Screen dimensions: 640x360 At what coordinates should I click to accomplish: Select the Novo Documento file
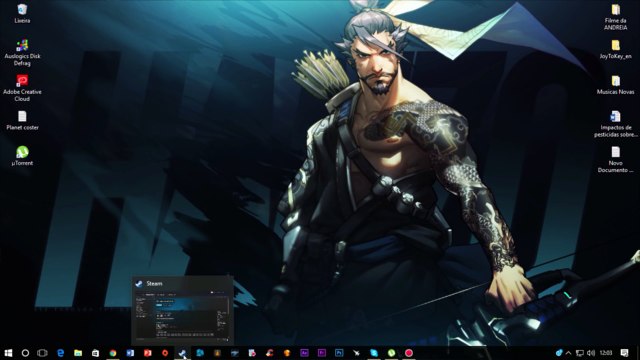pos(616,160)
